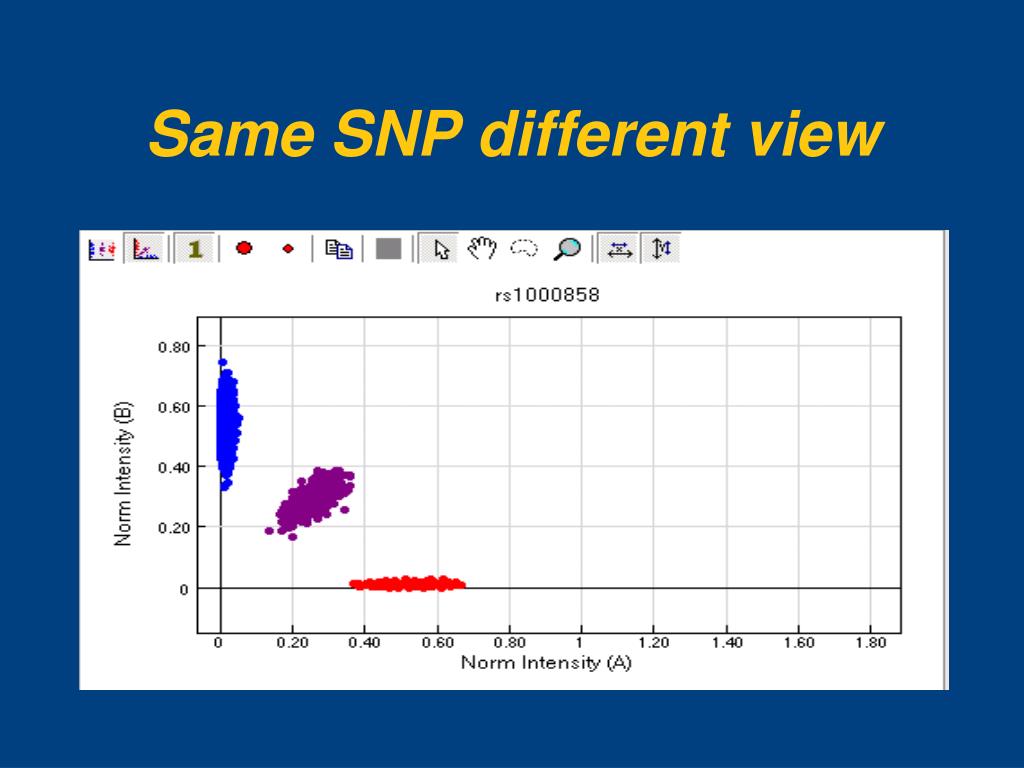The image size is (1024, 768).
Task: Click the Norm Intensity (B) axis label
Action: click(123, 473)
